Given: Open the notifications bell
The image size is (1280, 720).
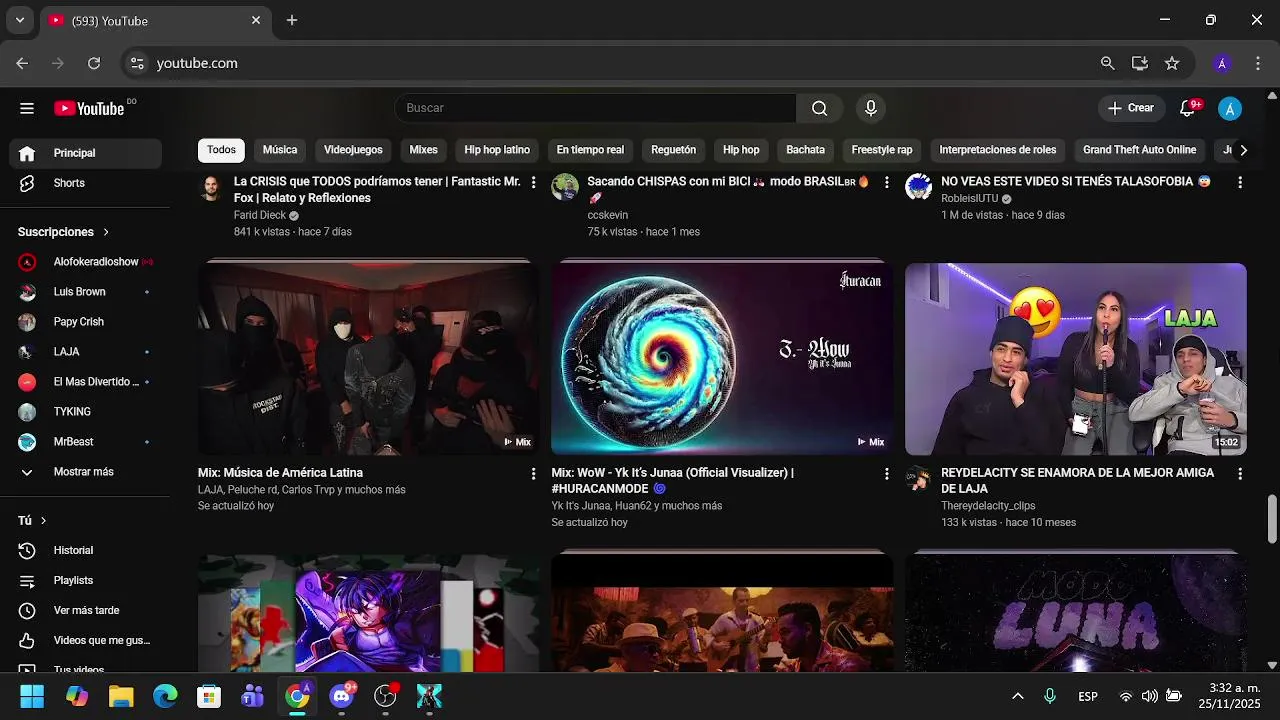Looking at the screenshot, I should click(1188, 108).
